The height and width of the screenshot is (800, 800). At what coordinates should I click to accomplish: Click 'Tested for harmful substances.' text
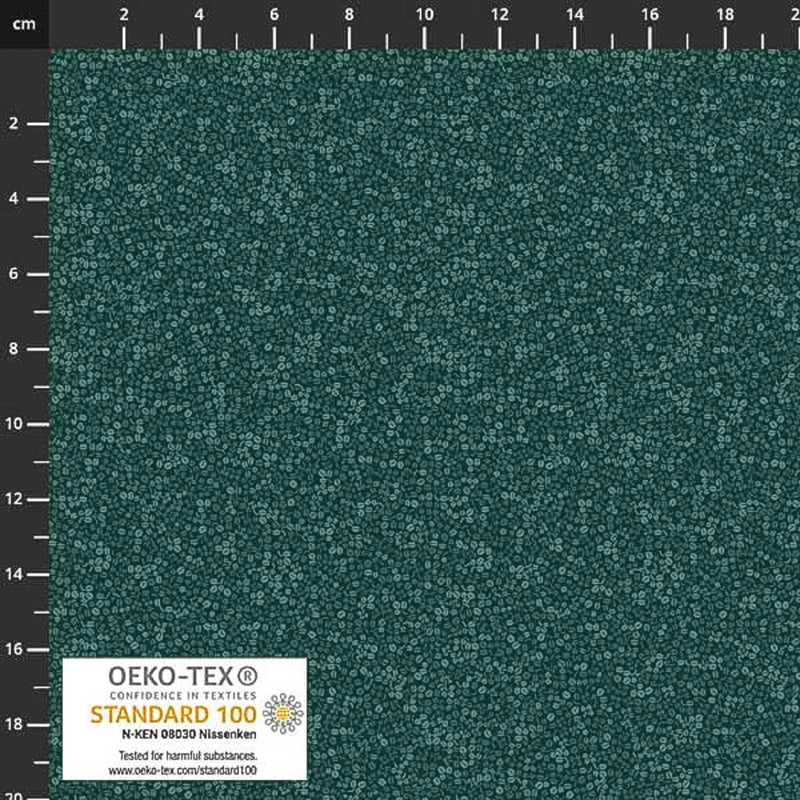point(188,756)
